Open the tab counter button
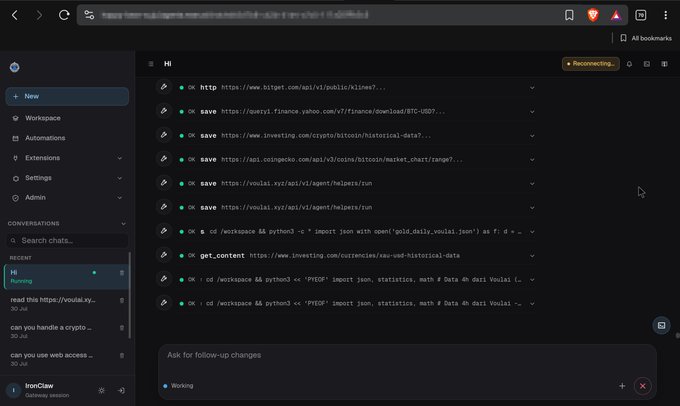 pyautogui.click(x=641, y=15)
